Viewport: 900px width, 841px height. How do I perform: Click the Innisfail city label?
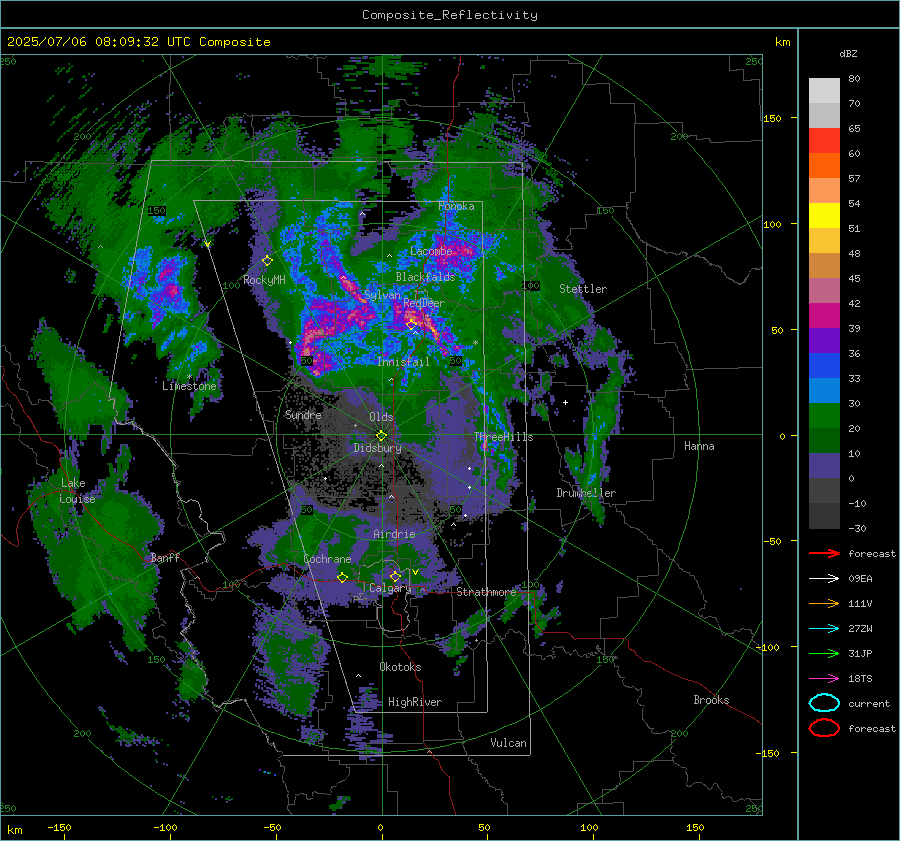tap(403, 362)
